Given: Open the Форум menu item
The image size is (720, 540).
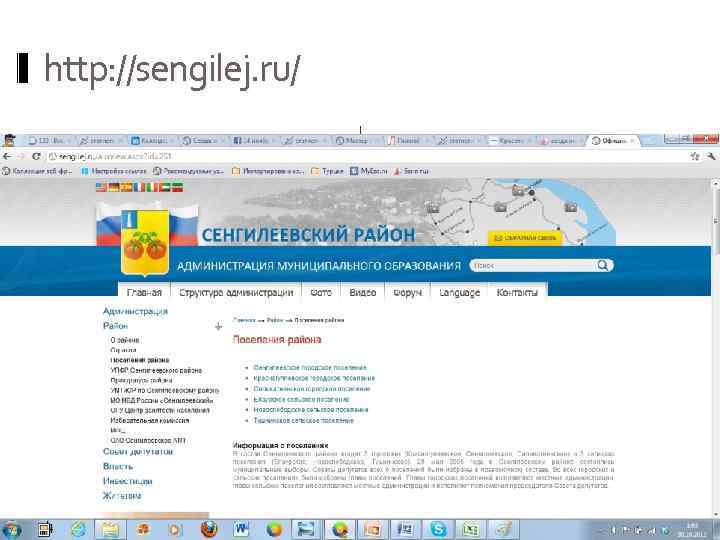Looking at the screenshot, I should tap(407, 292).
